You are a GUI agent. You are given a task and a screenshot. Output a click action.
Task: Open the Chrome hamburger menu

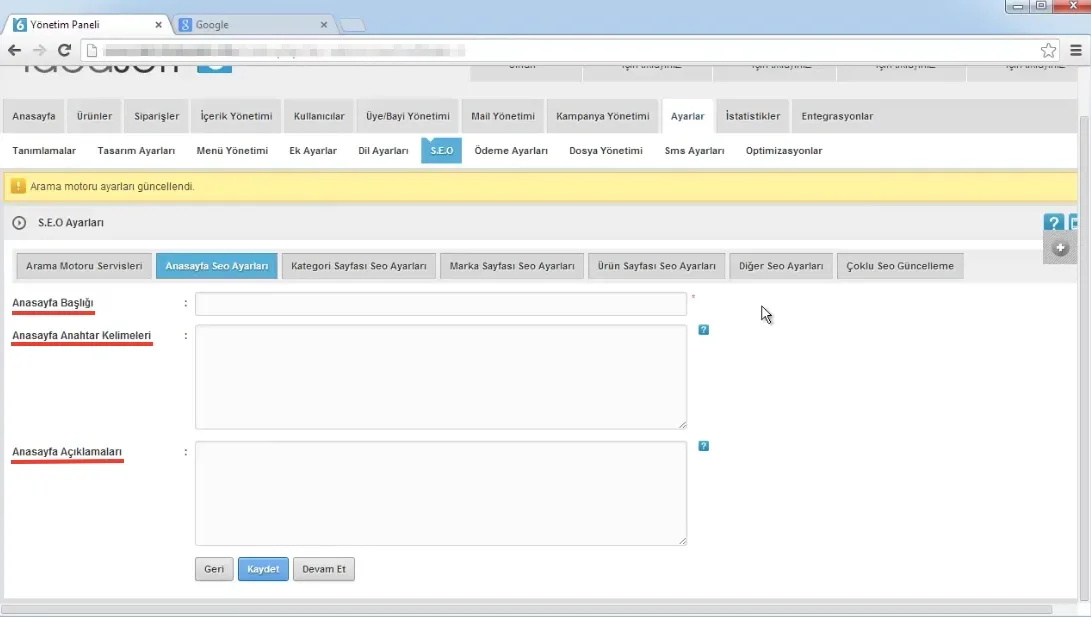(x=1076, y=50)
